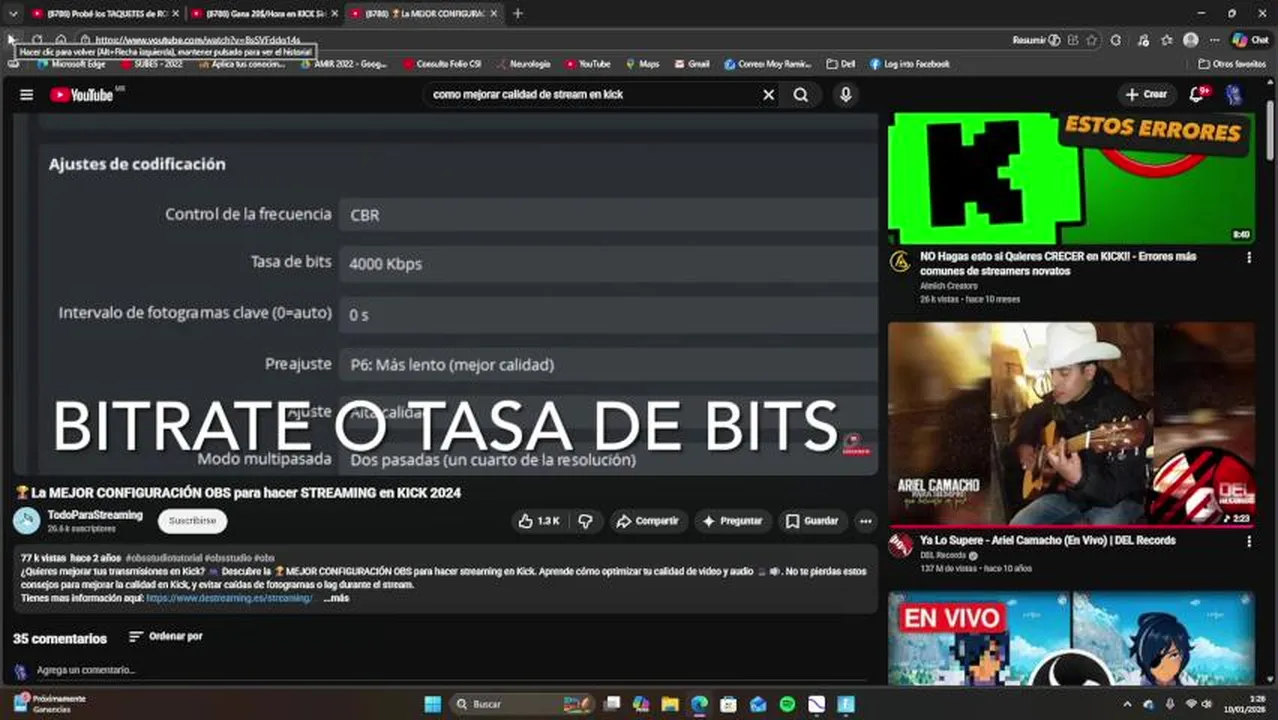Open the Gmail bookmark

point(690,63)
